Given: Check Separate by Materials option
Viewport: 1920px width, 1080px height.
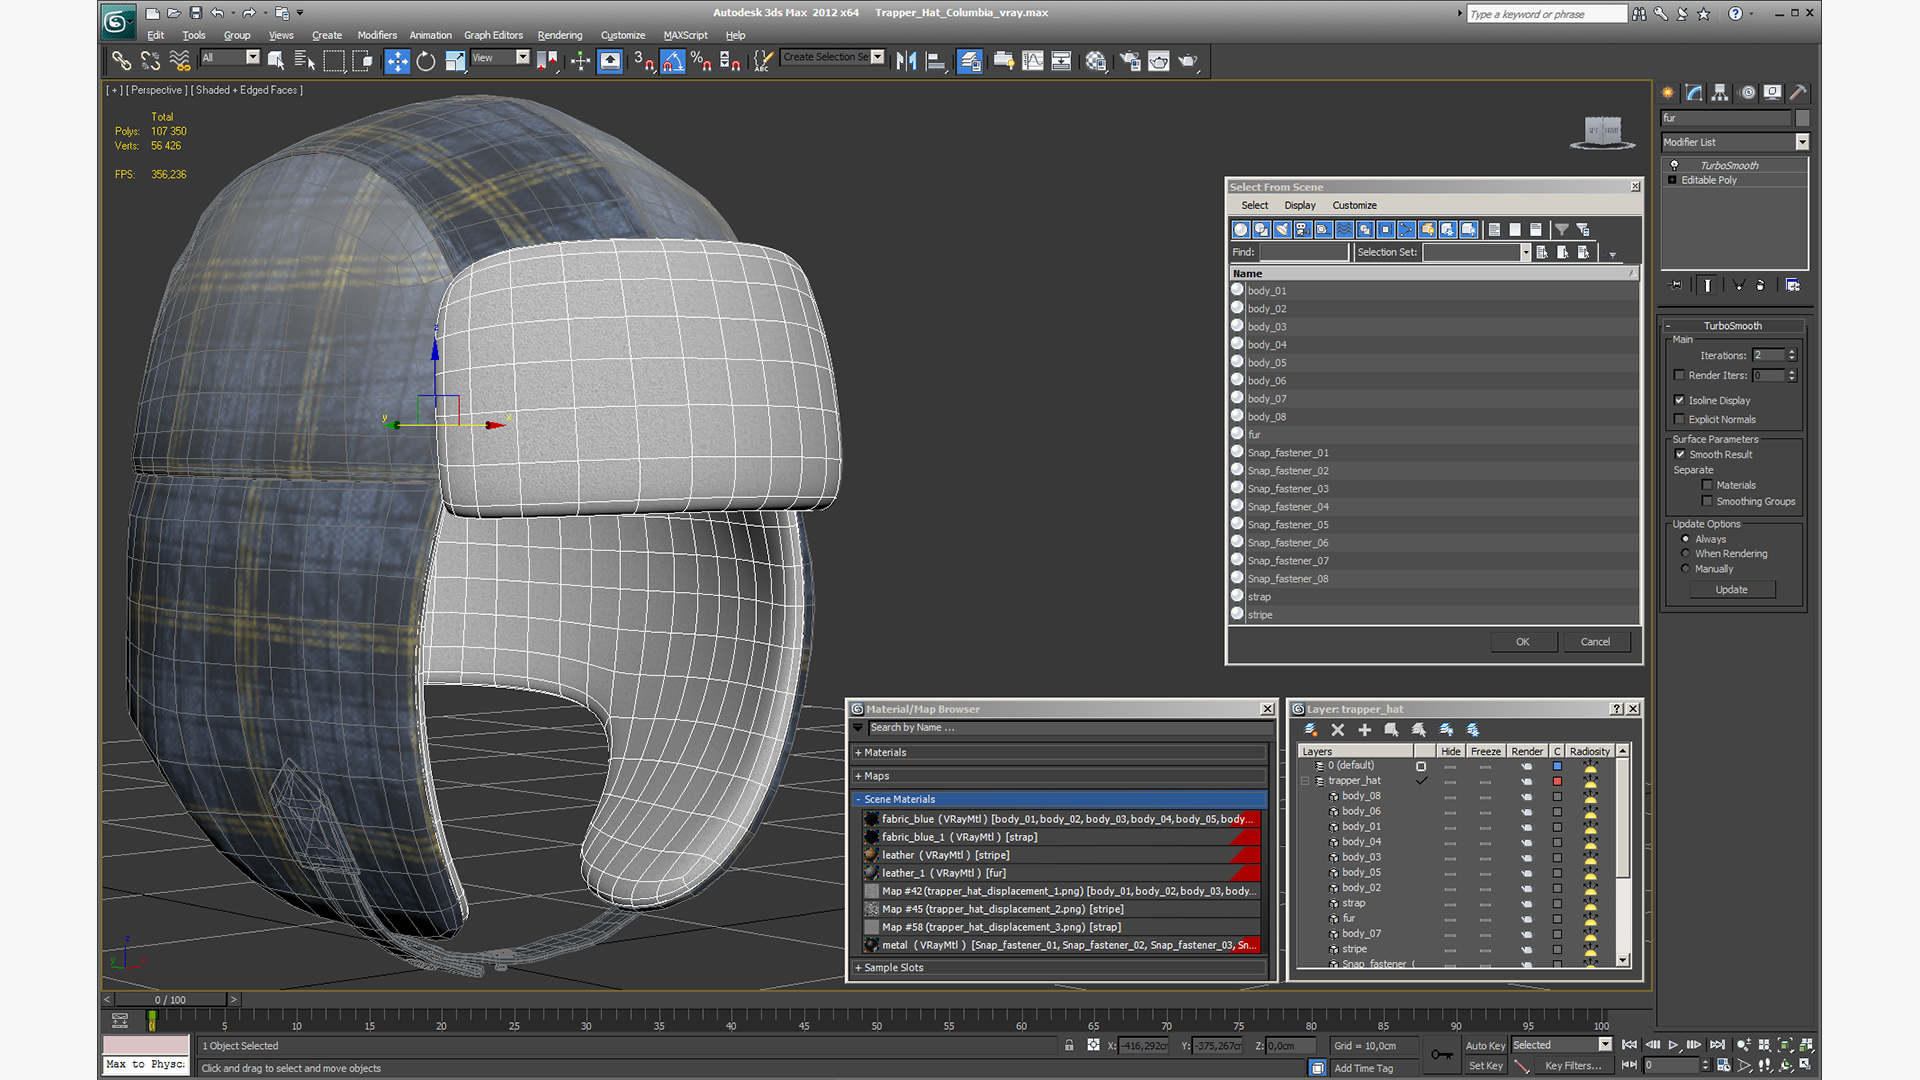Looking at the screenshot, I should pyautogui.click(x=1707, y=485).
